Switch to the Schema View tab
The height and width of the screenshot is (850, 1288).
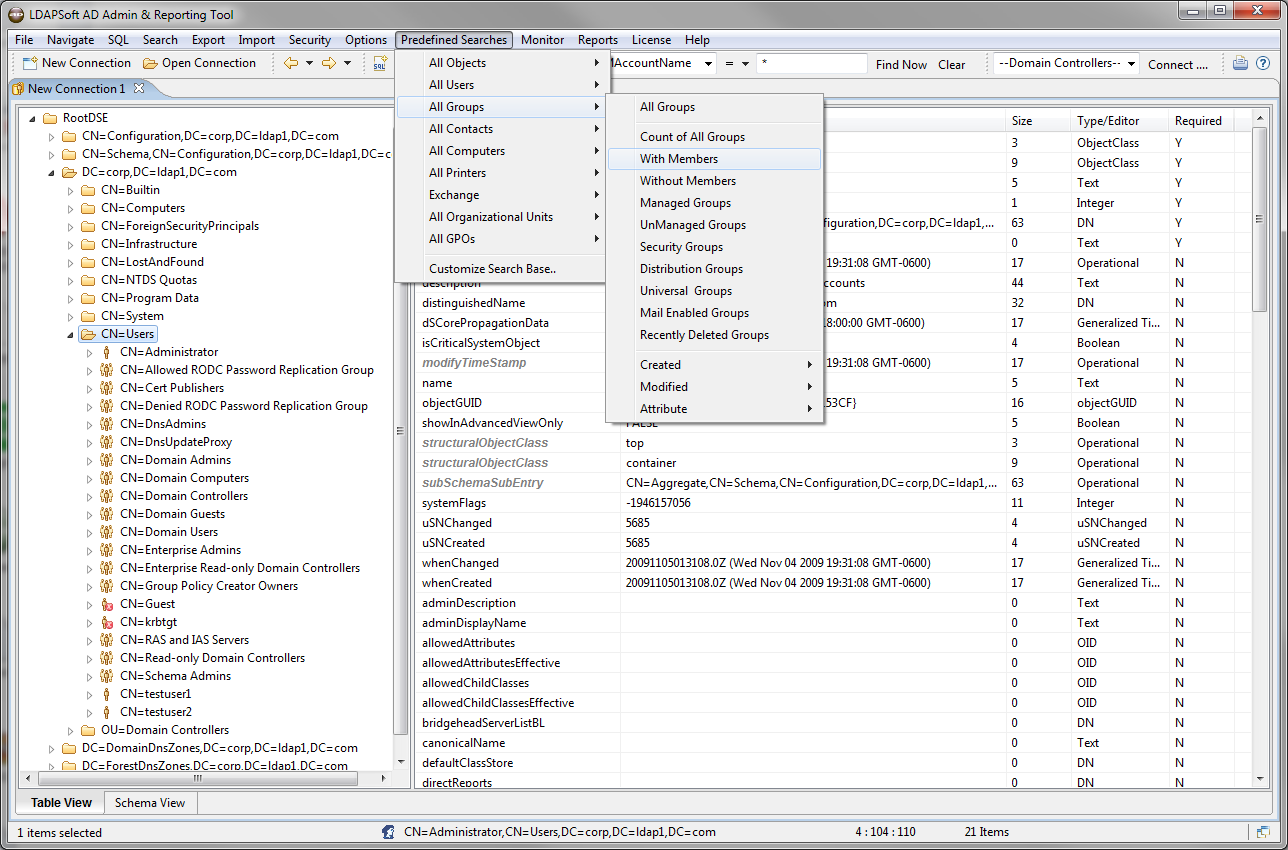click(x=150, y=803)
